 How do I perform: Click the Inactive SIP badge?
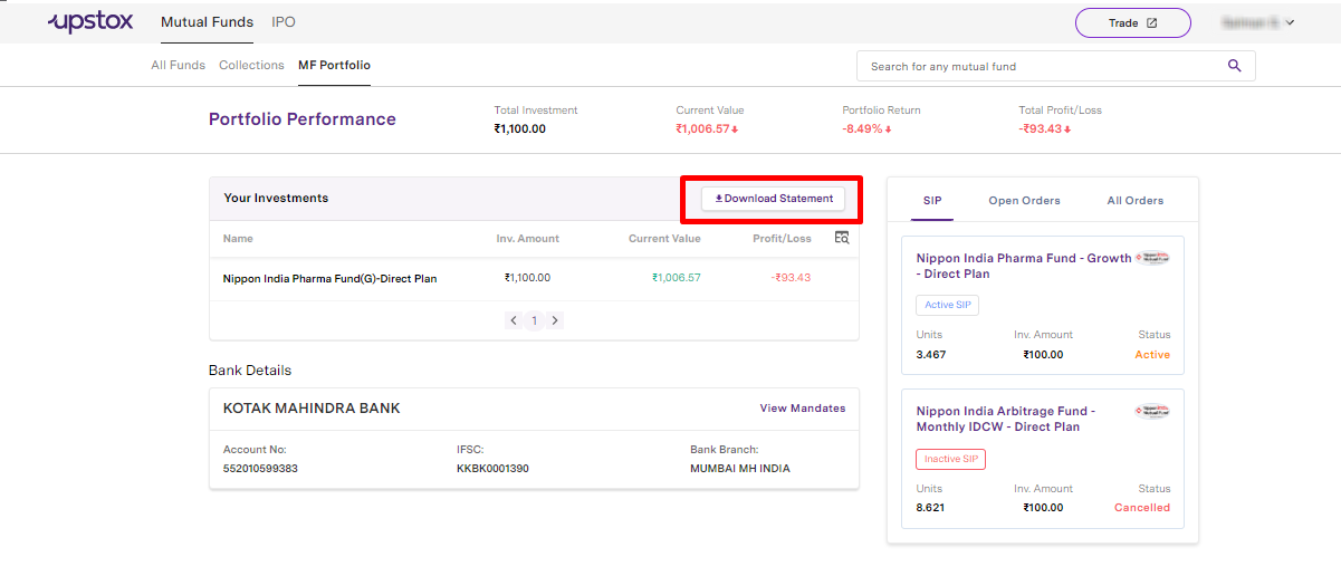tap(951, 459)
